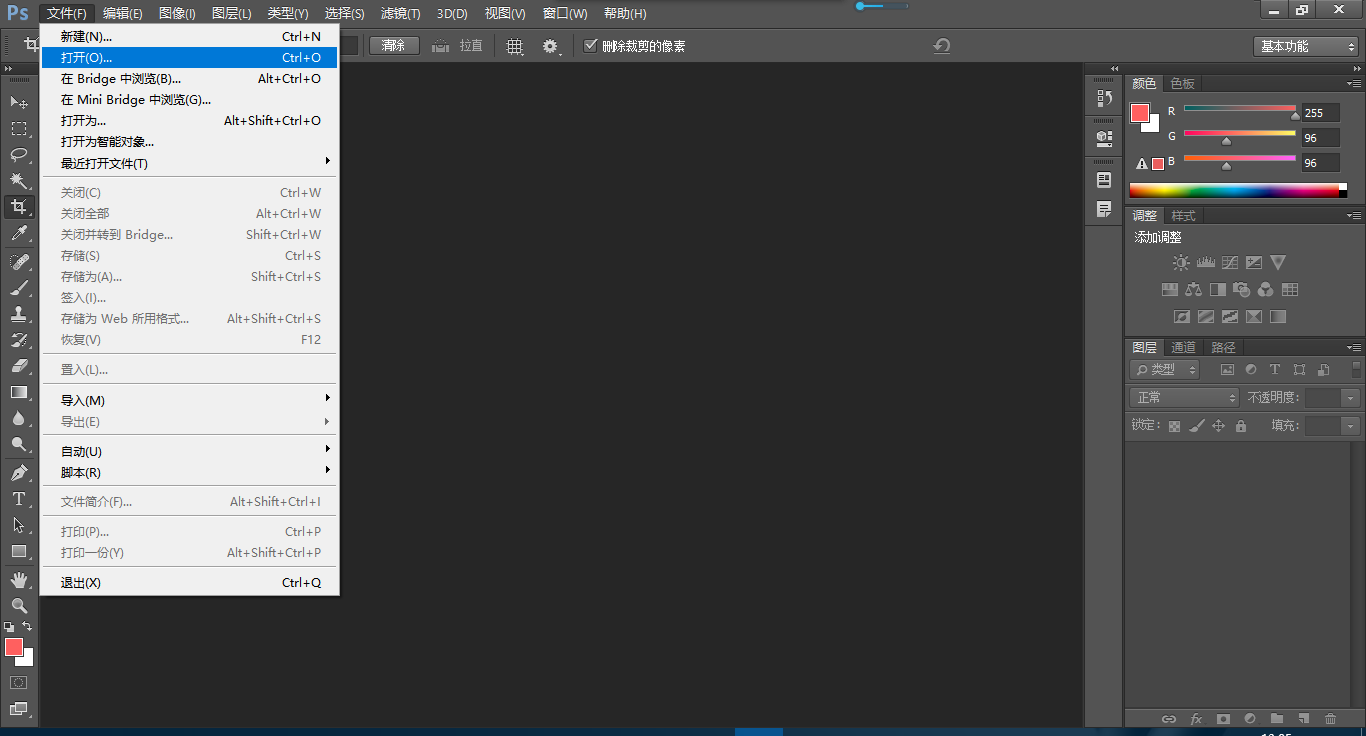Click the G value input field

tap(1320, 138)
